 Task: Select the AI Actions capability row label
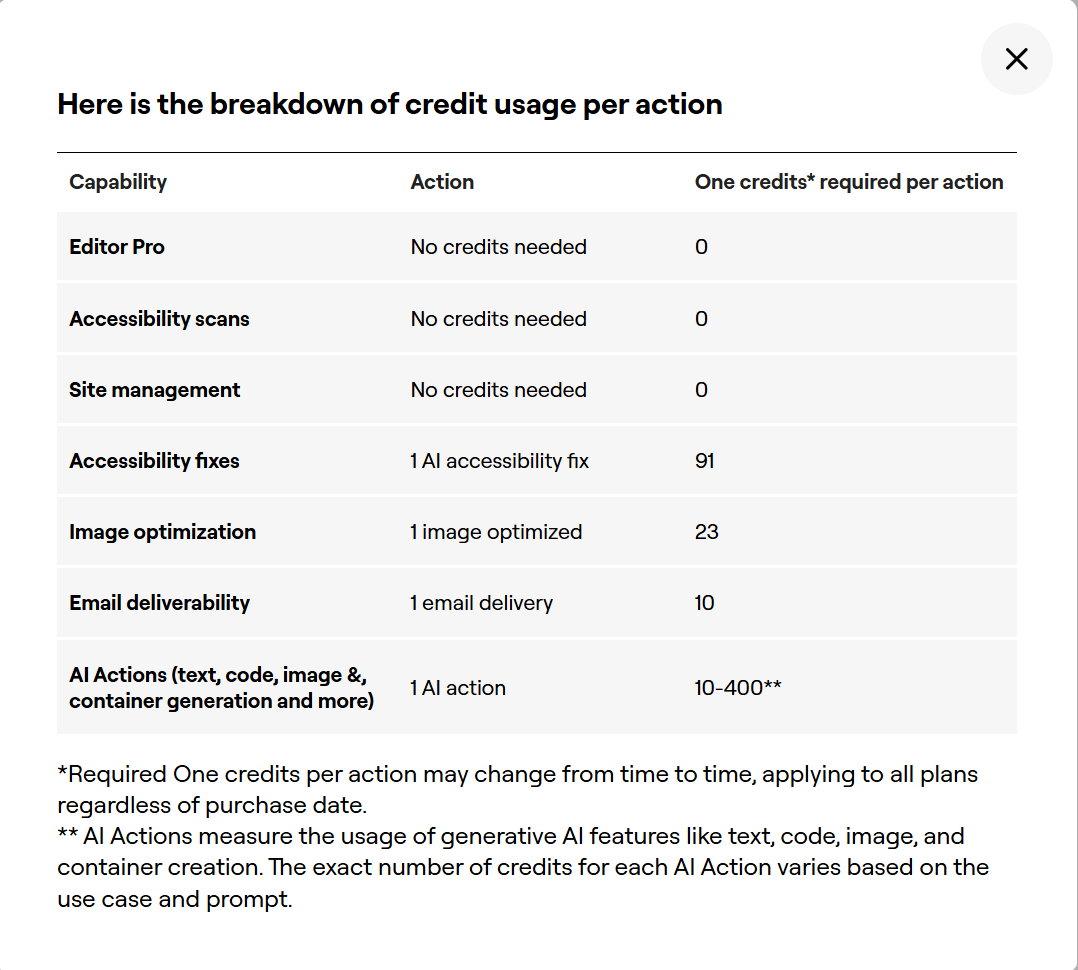pyautogui.click(x=221, y=688)
